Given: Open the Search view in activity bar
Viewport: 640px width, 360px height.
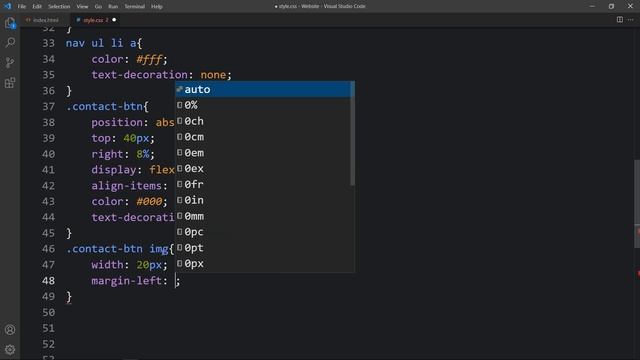Looking at the screenshot, I should 10,42.
